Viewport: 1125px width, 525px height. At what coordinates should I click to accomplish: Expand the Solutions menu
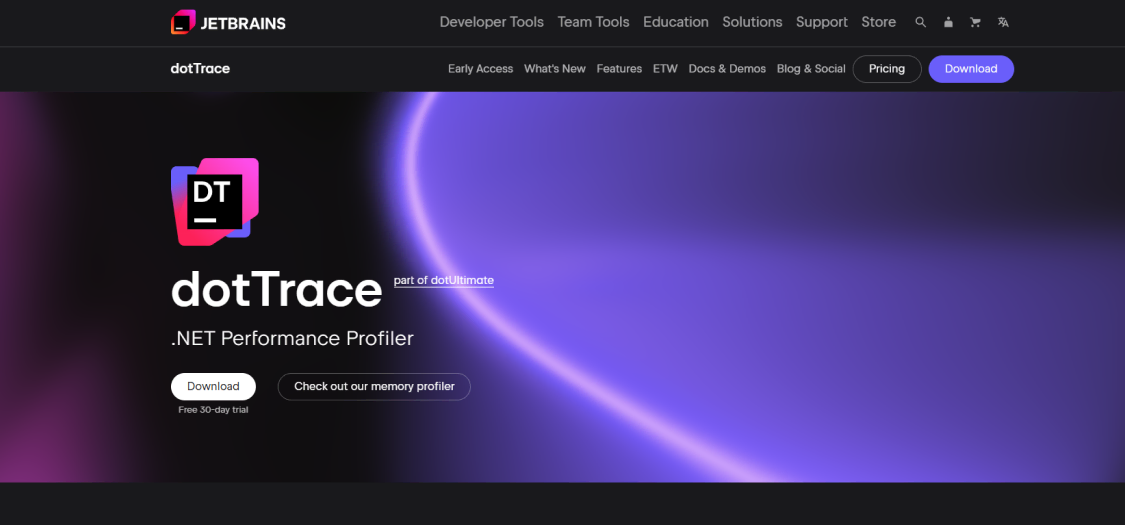(x=752, y=22)
